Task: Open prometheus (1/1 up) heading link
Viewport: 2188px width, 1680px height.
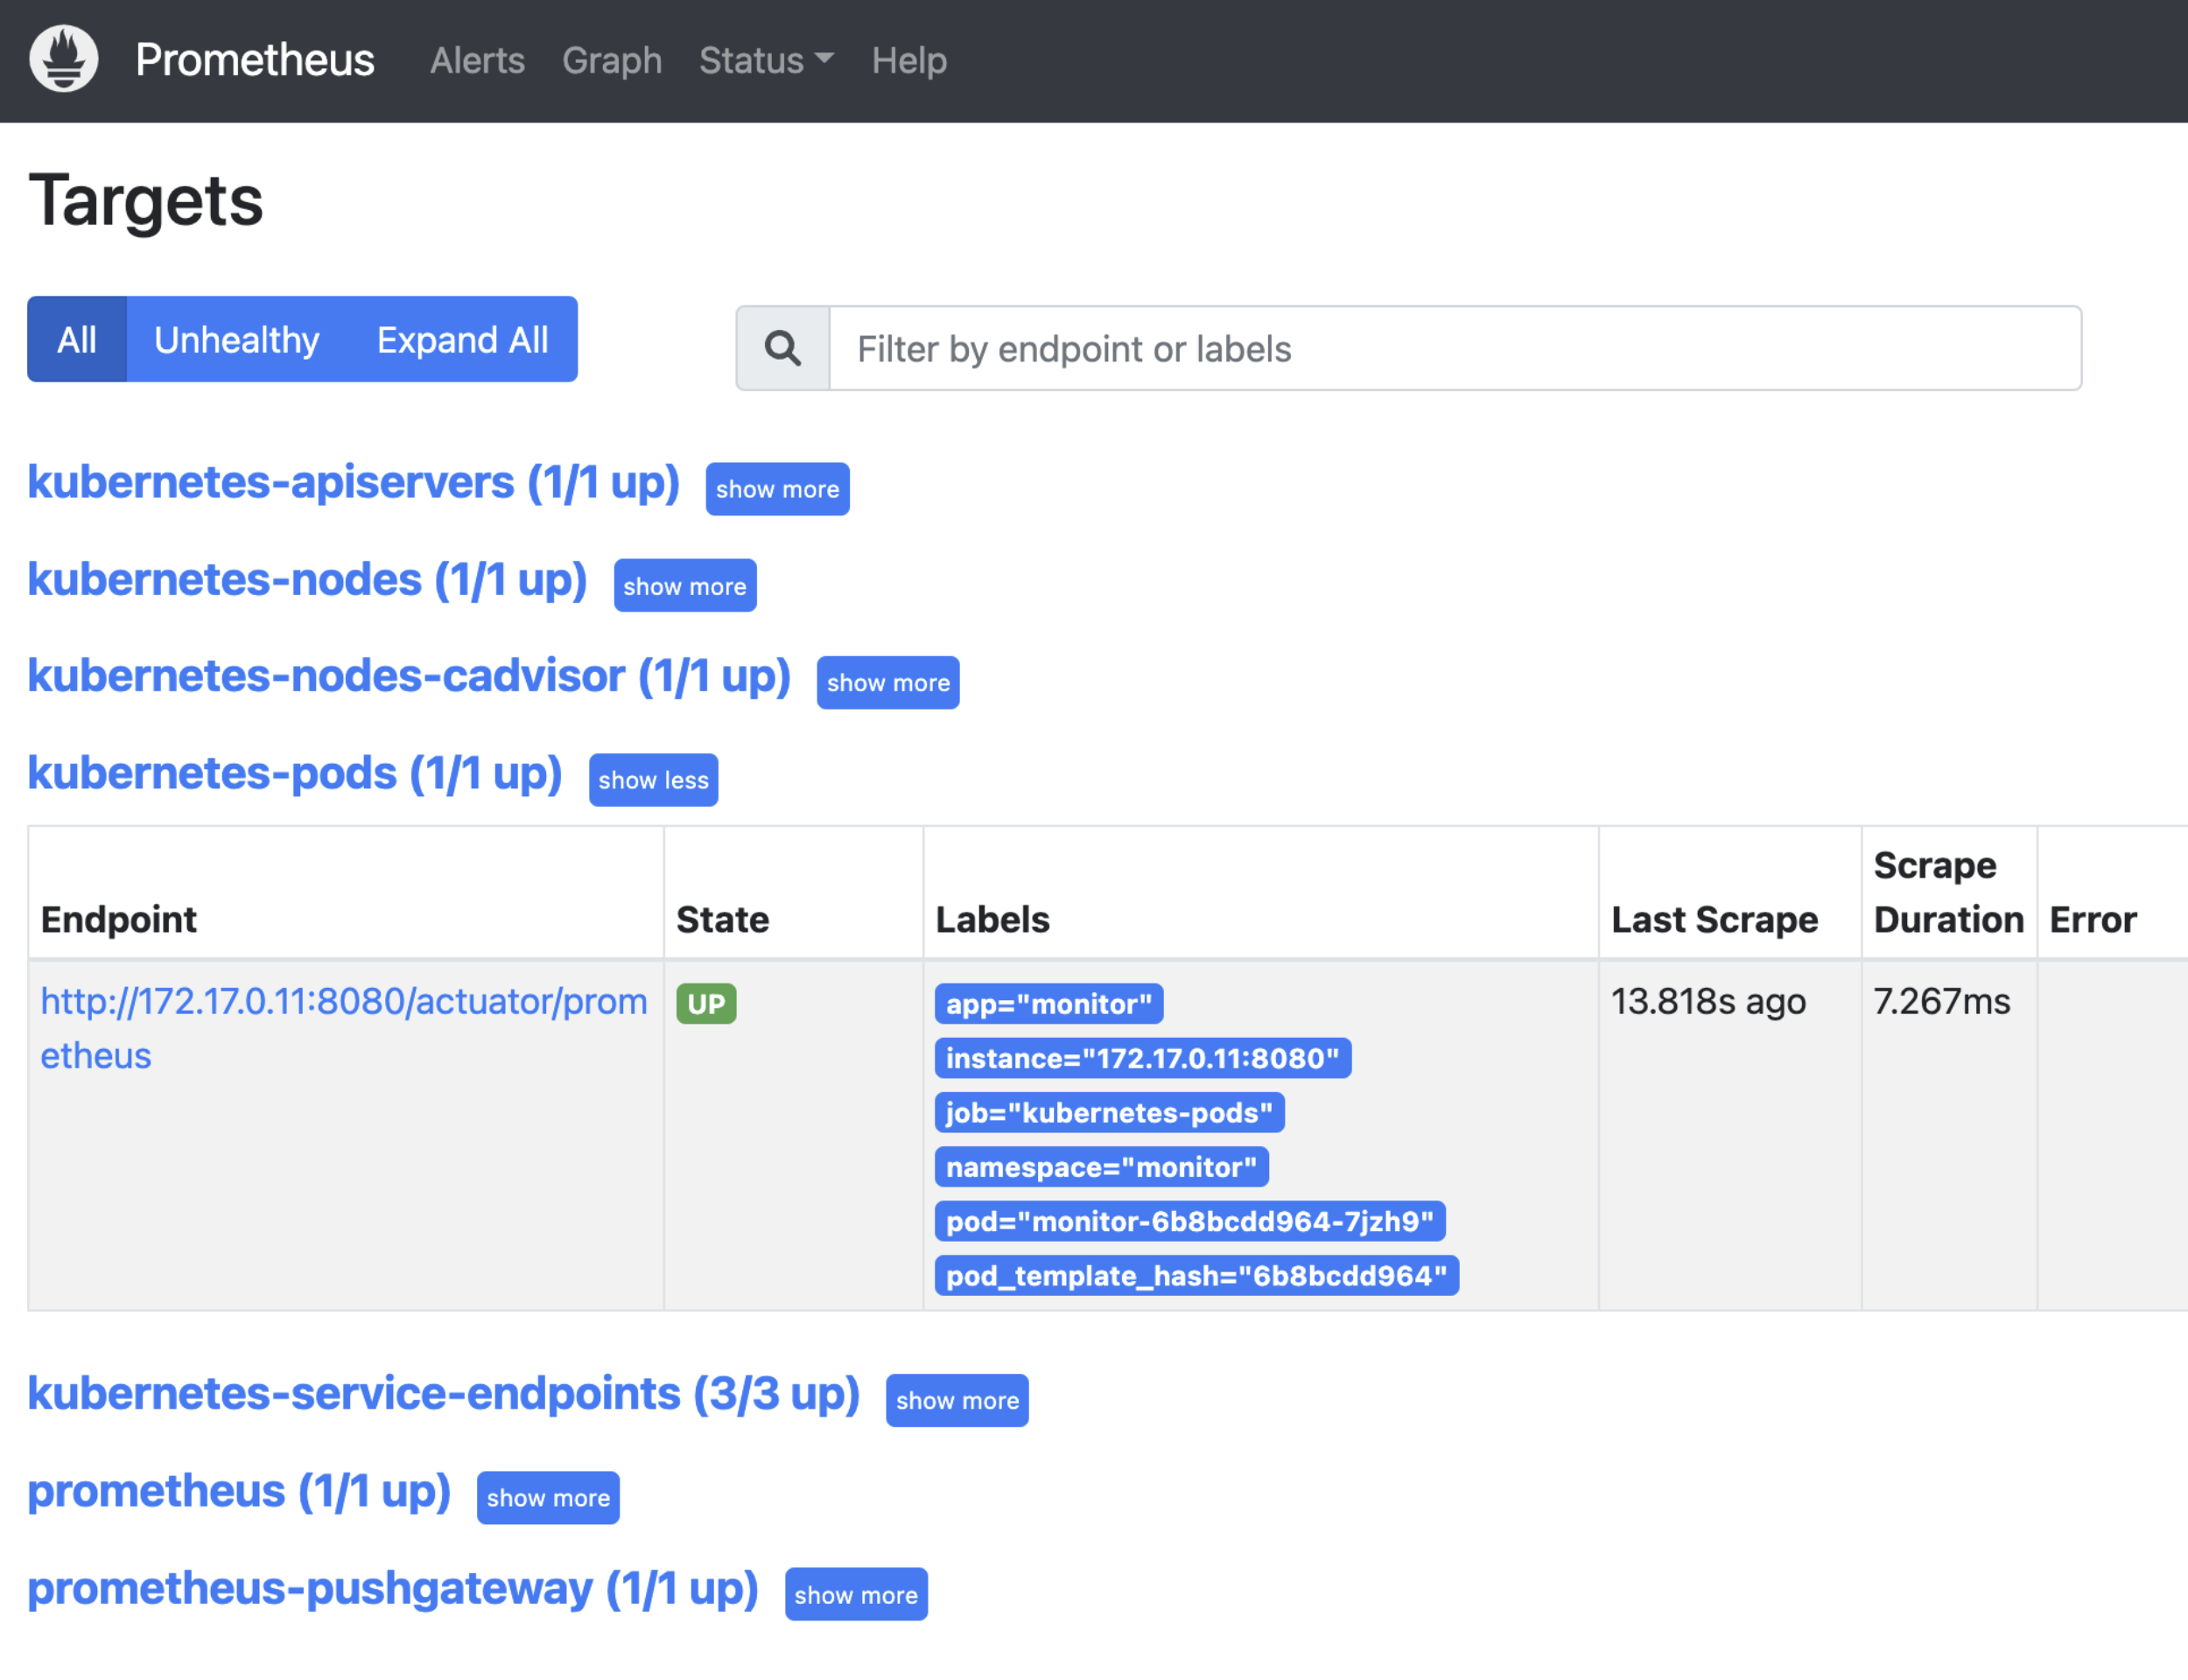Action: (239, 1492)
